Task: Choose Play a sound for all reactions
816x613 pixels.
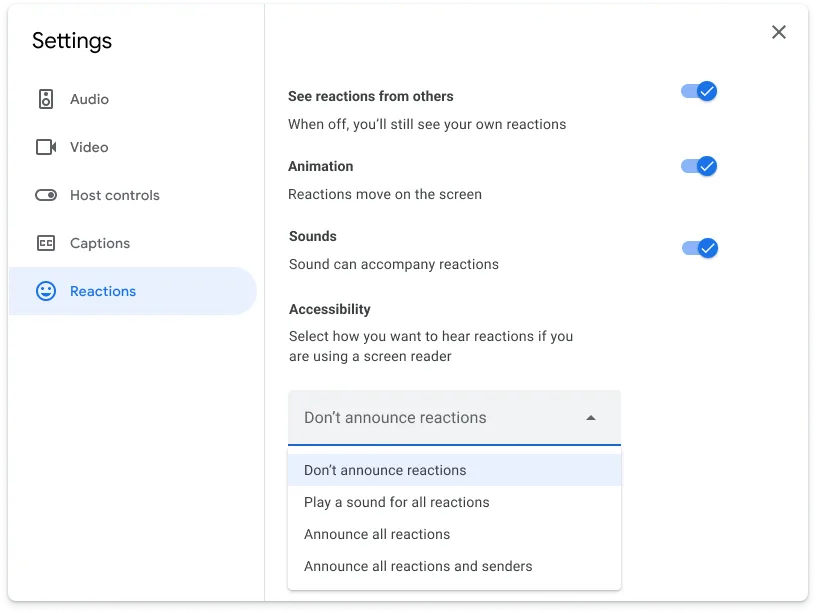Action: pyautogui.click(x=396, y=502)
